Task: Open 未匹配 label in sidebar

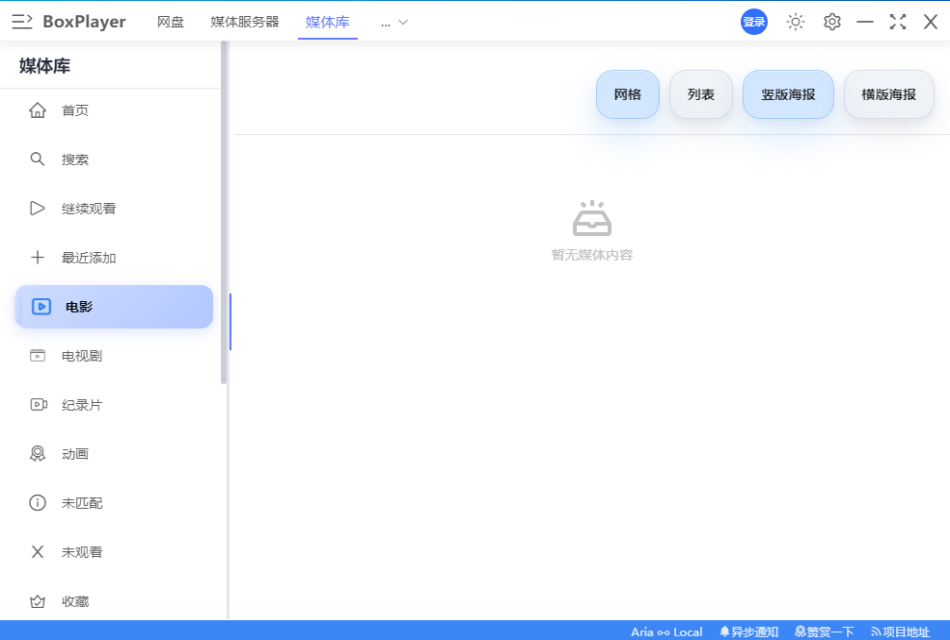Action: 82,503
